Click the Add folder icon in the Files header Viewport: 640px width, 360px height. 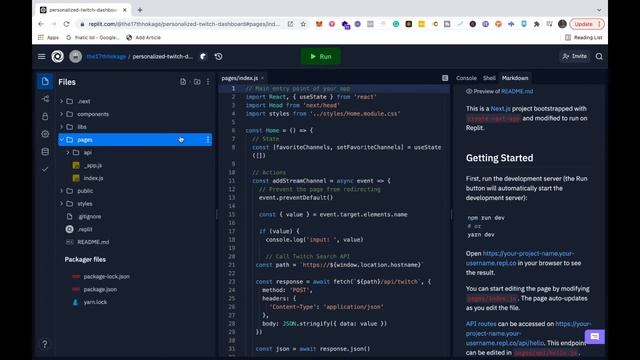pos(197,82)
